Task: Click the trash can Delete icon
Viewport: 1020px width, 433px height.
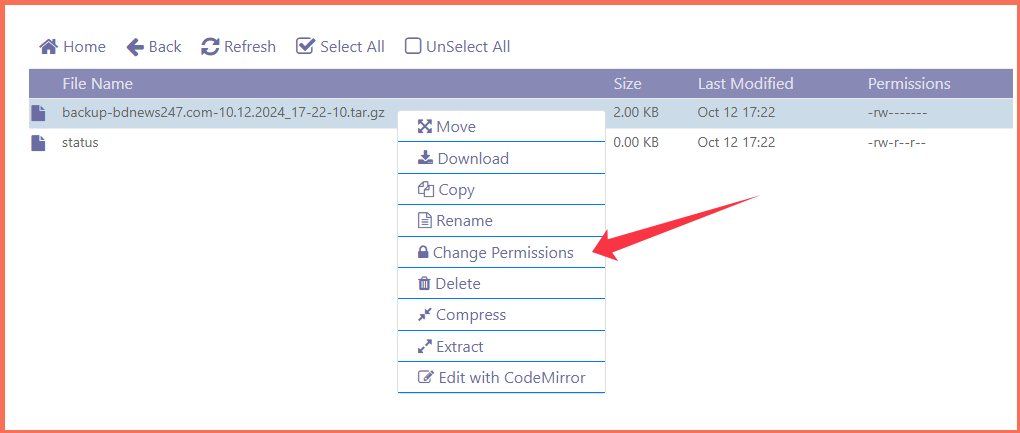Action: (424, 284)
